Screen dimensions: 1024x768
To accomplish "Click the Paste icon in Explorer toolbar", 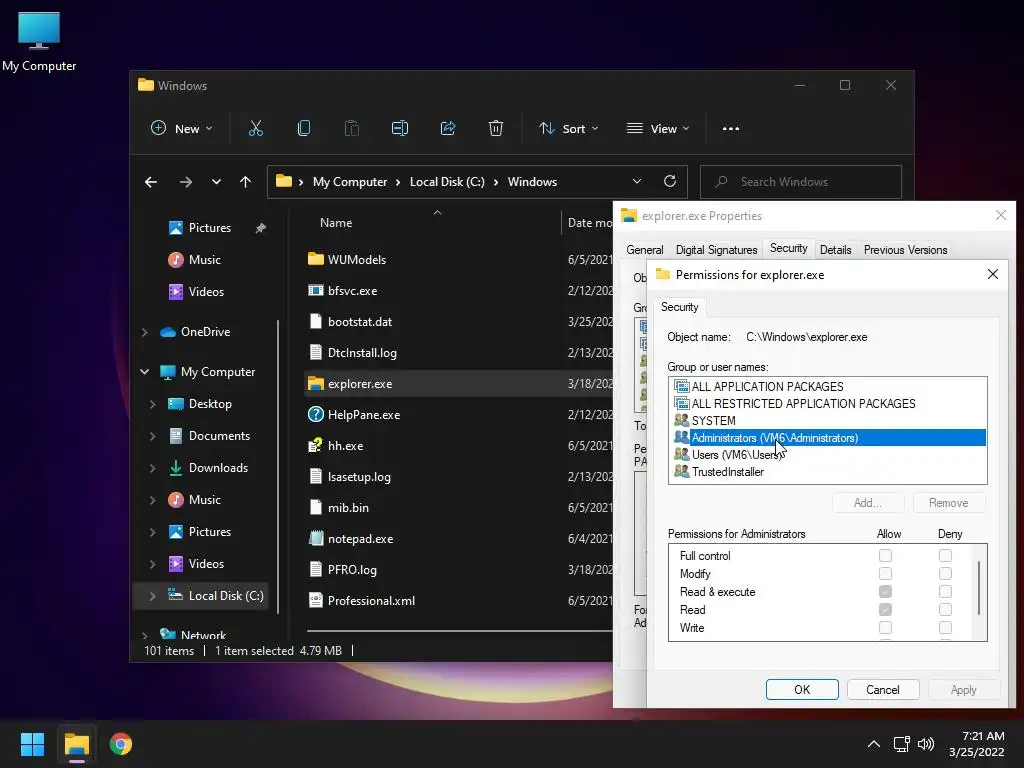I will [x=352, y=129].
